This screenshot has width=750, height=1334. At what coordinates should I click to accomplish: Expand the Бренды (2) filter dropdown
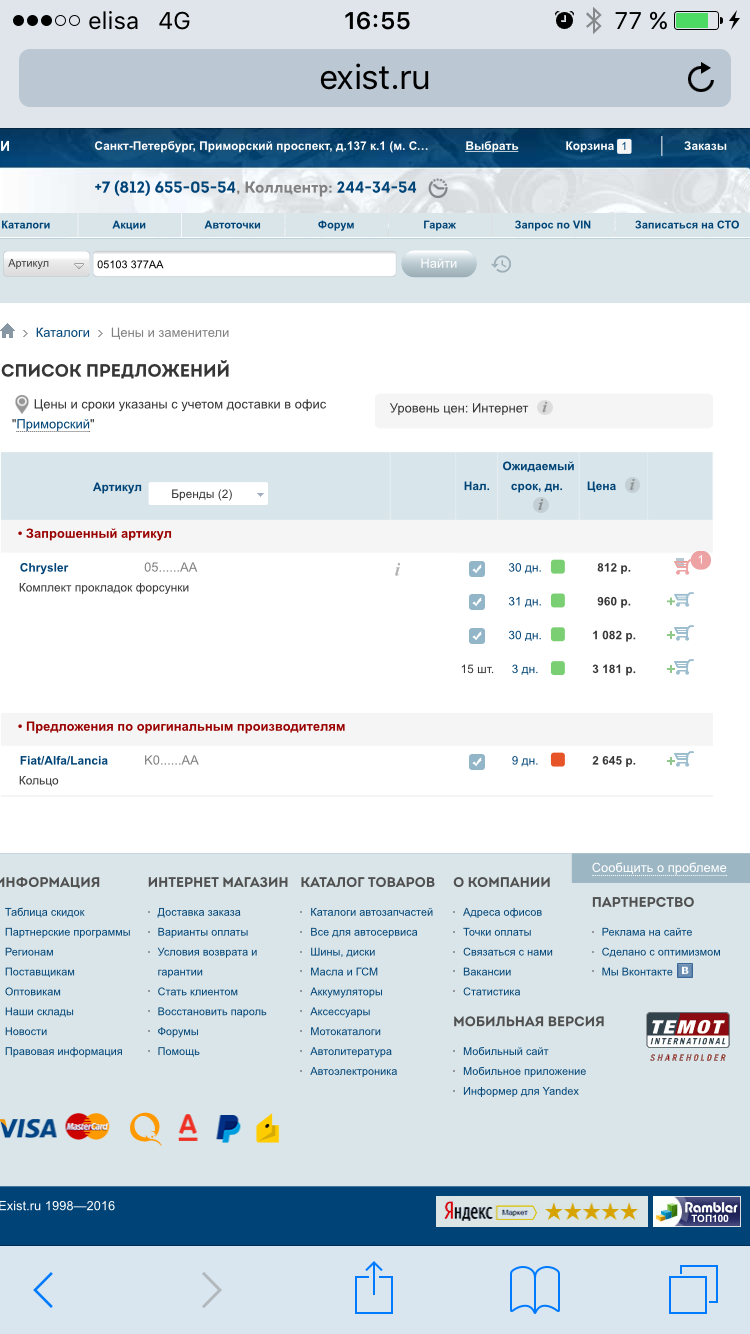coord(208,494)
